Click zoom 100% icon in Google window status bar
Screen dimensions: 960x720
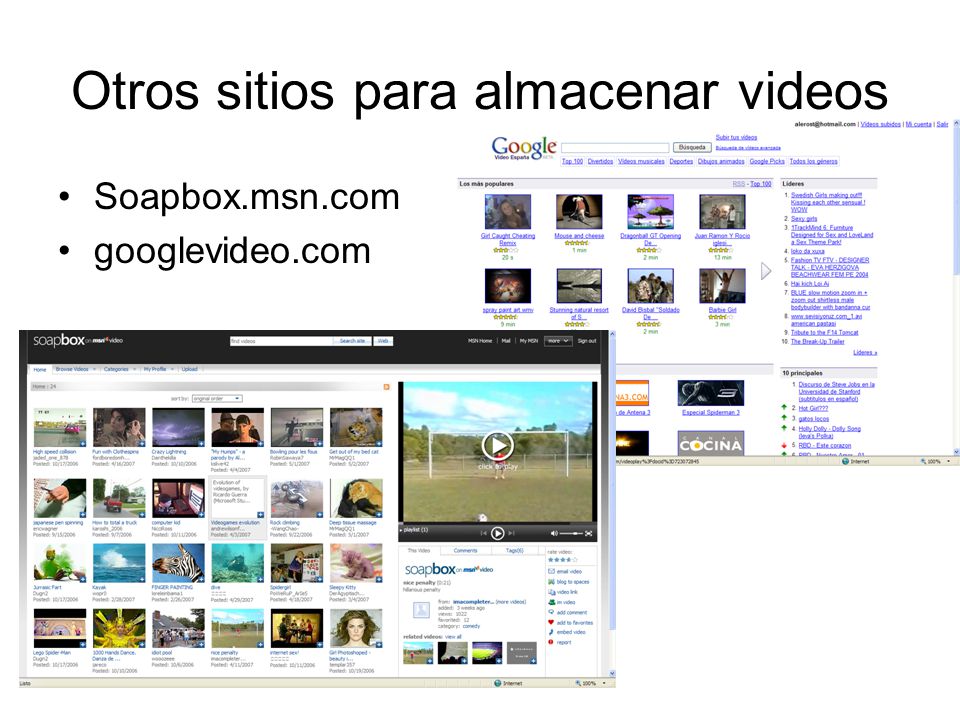(923, 461)
